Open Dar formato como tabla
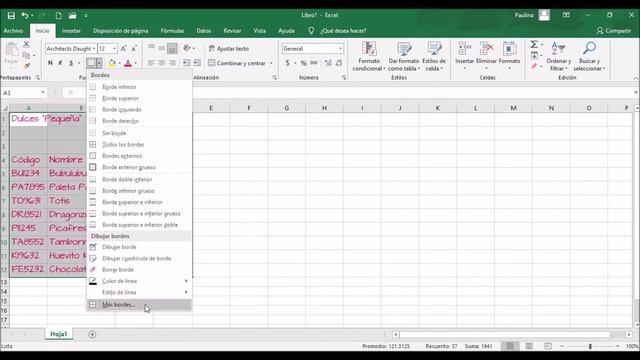 pos(404,56)
